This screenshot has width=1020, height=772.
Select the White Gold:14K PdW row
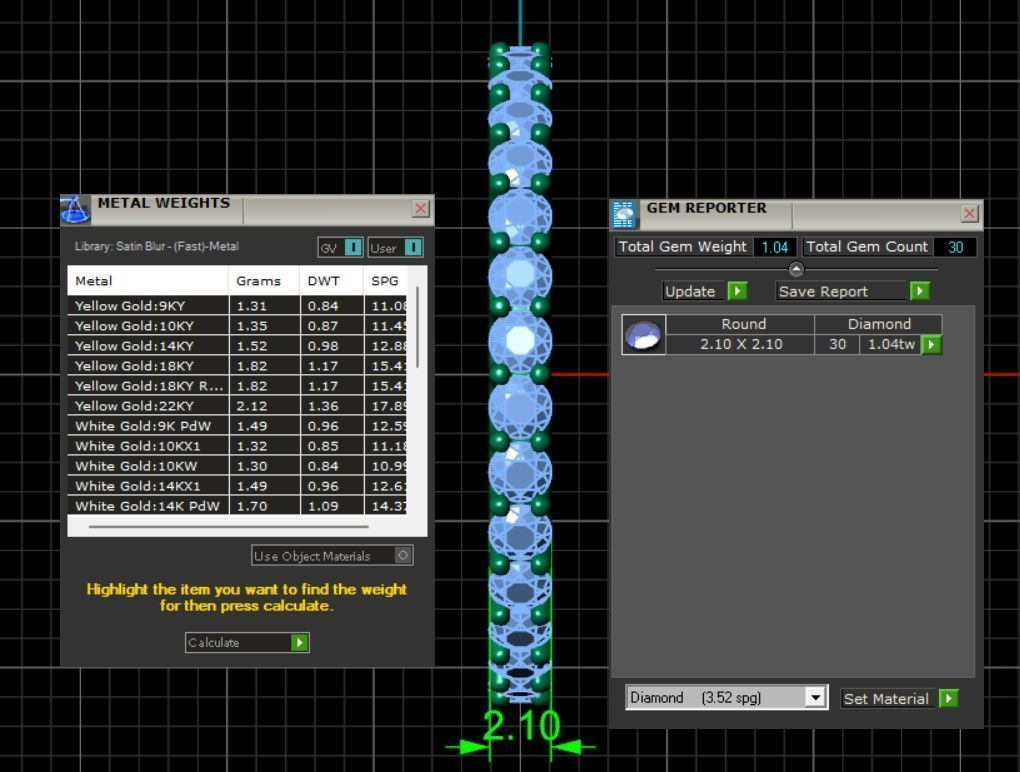(x=237, y=506)
